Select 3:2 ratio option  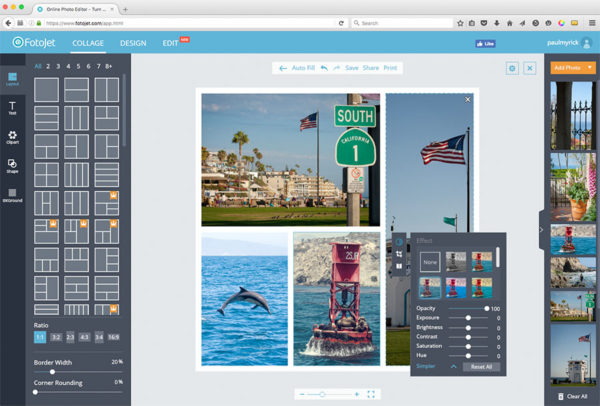tap(56, 337)
